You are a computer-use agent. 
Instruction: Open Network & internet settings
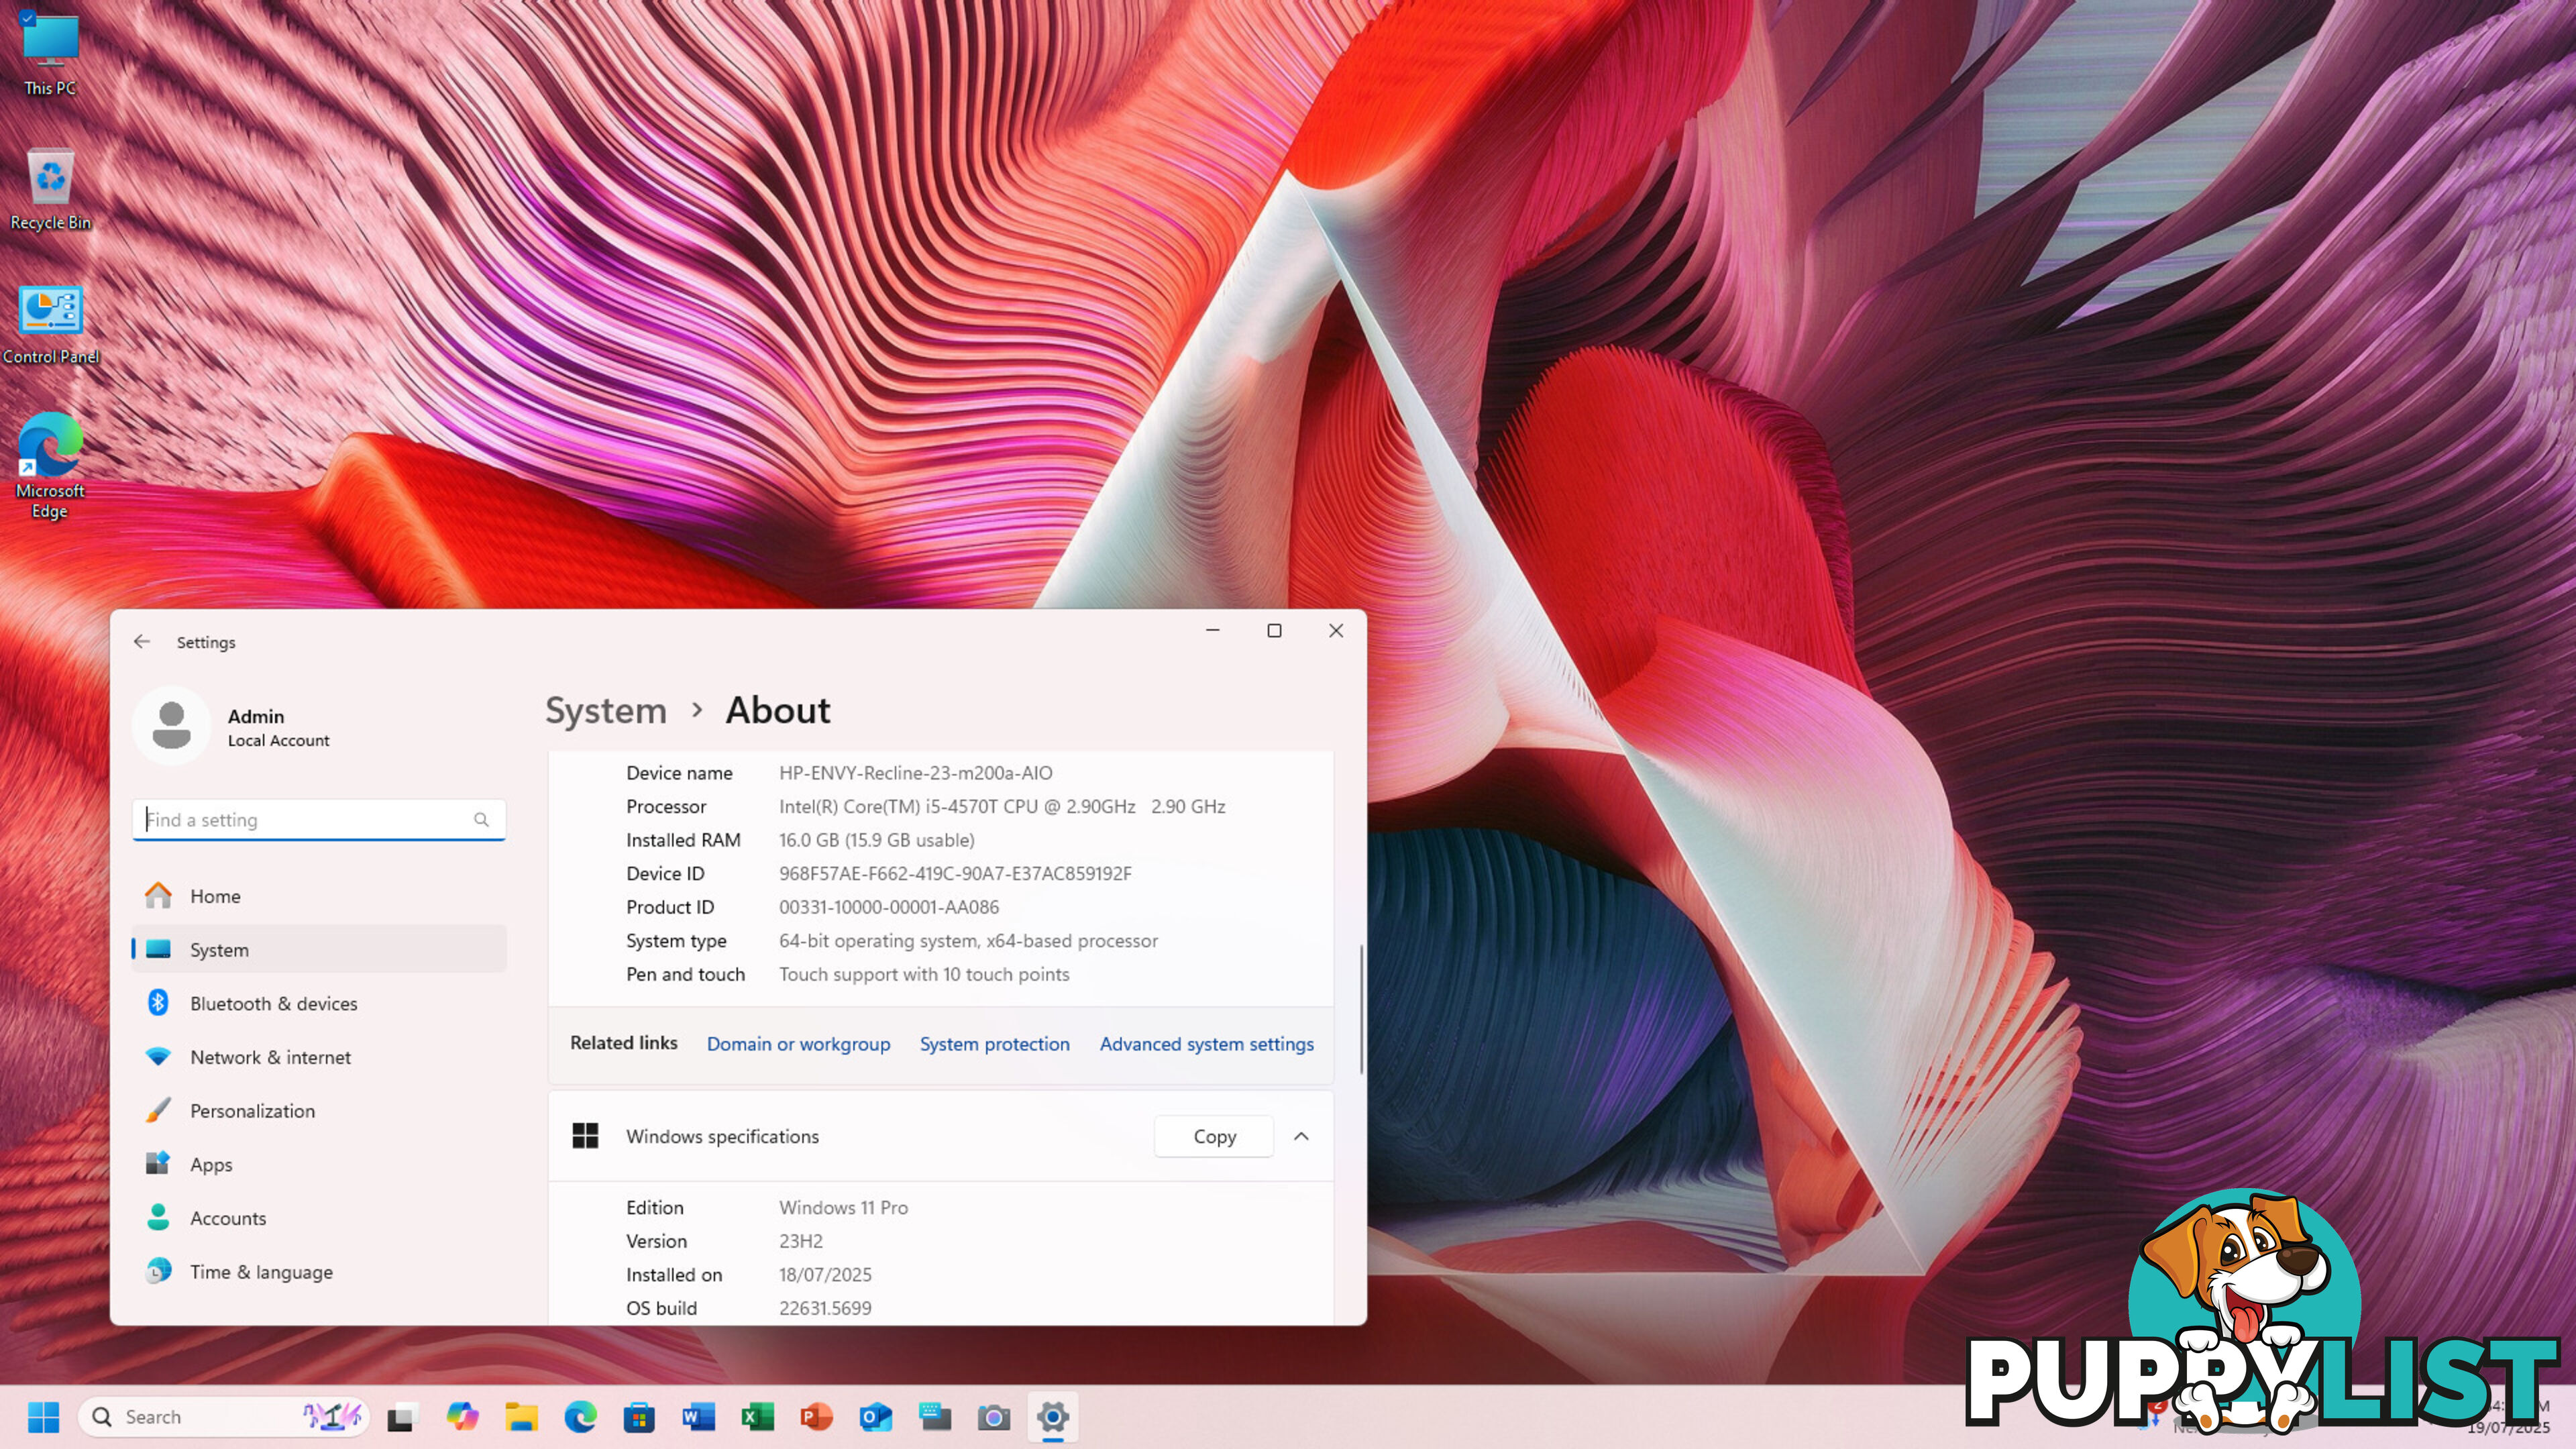[x=318, y=1057]
